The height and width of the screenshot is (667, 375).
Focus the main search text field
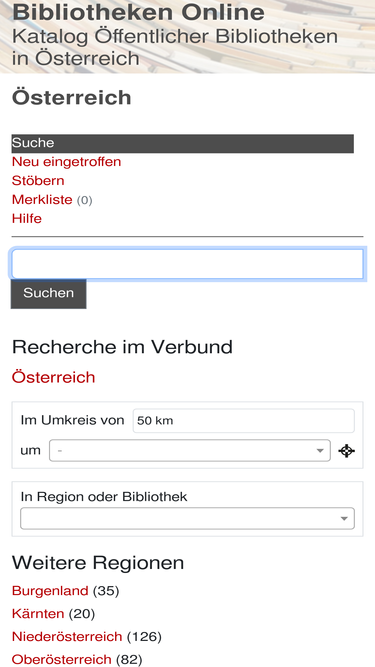(187, 264)
